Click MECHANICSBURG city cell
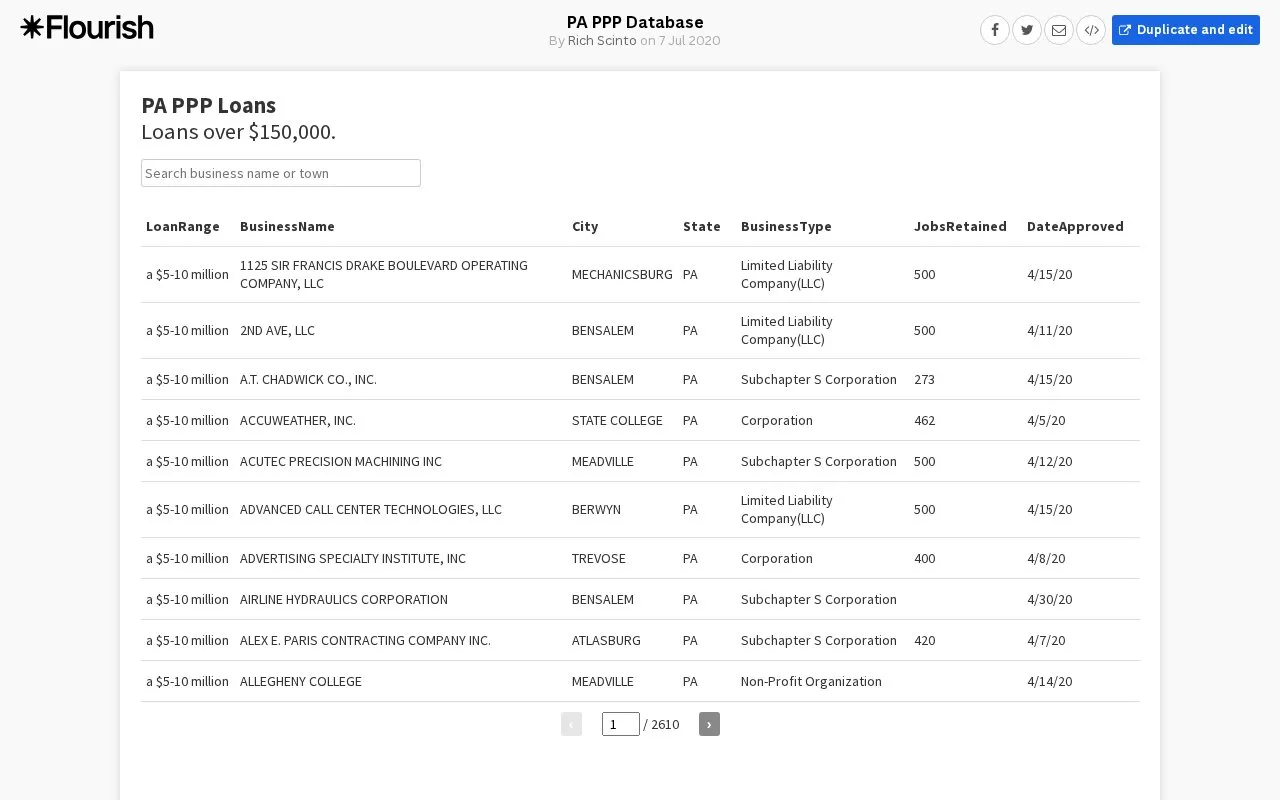This screenshot has height=800, width=1280. 622,274
